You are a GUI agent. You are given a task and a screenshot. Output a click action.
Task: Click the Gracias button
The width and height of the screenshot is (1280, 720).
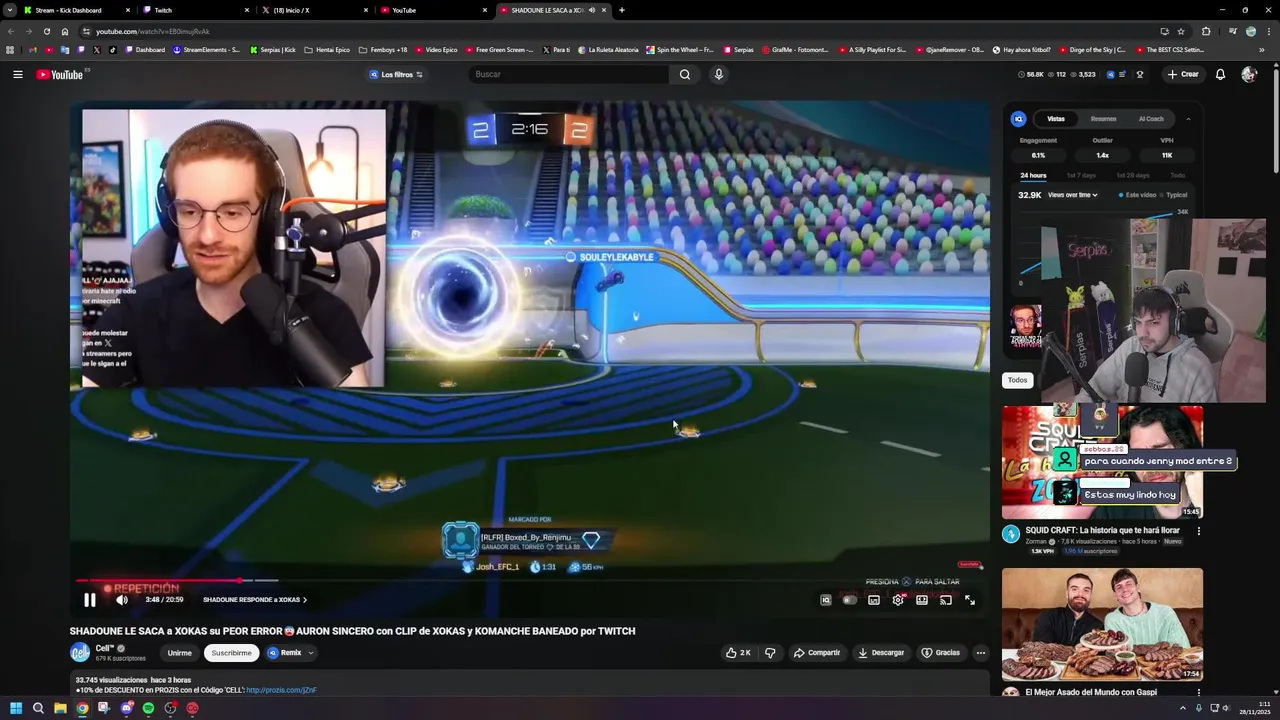coord(941,653)
